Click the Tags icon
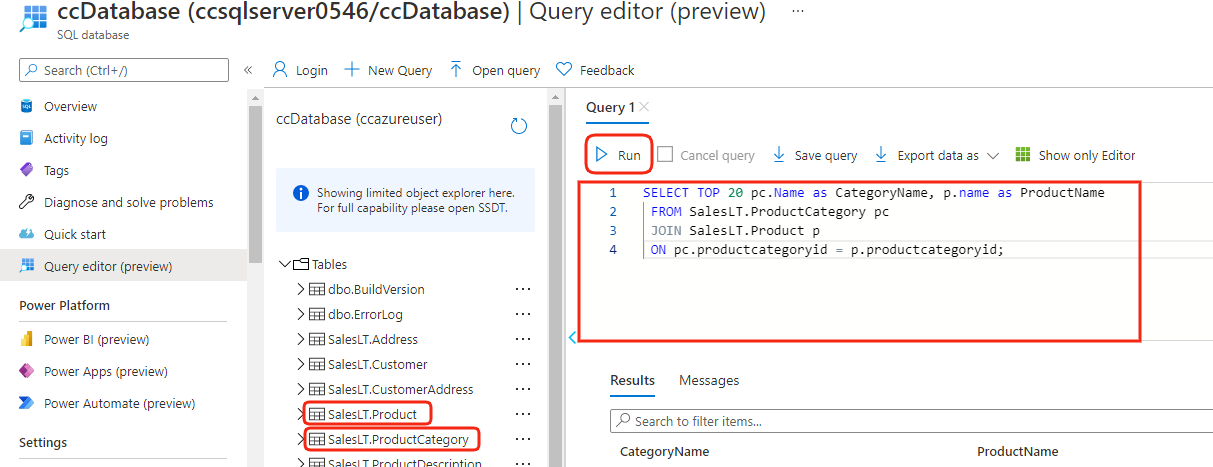This screenshot has height=467, width=1213. pos(27,170)
